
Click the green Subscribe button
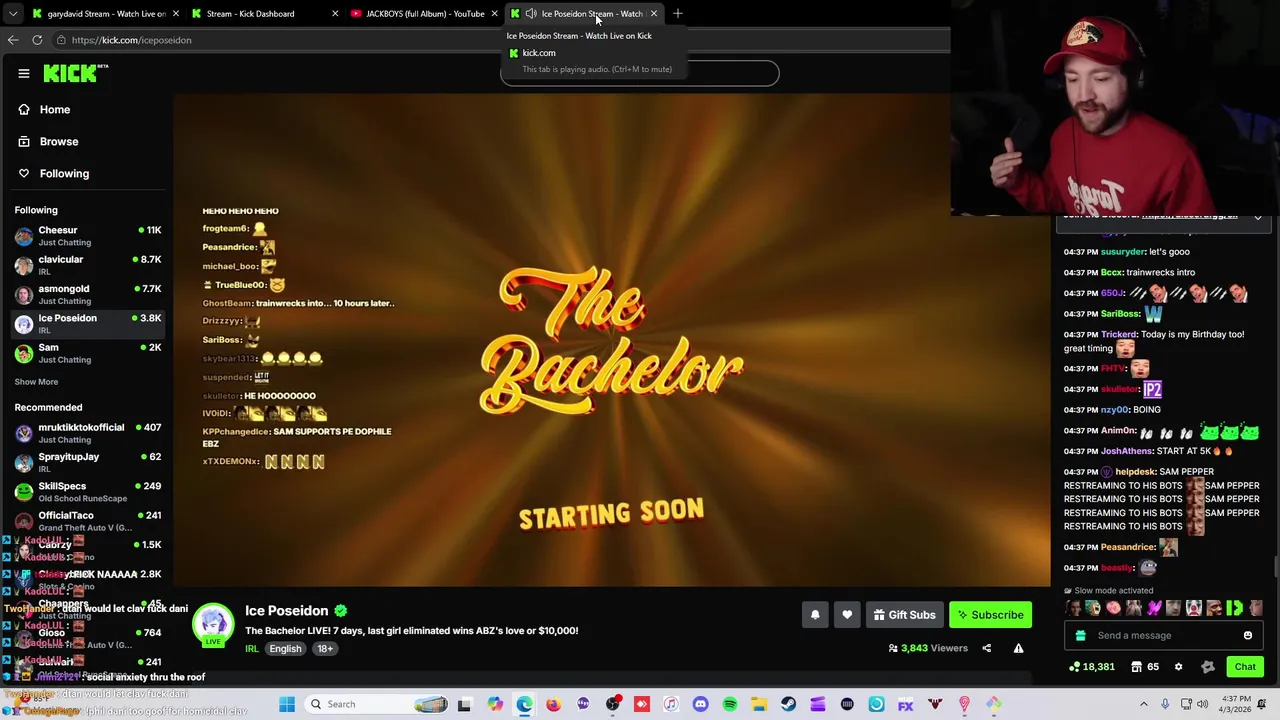coord(990,615)
